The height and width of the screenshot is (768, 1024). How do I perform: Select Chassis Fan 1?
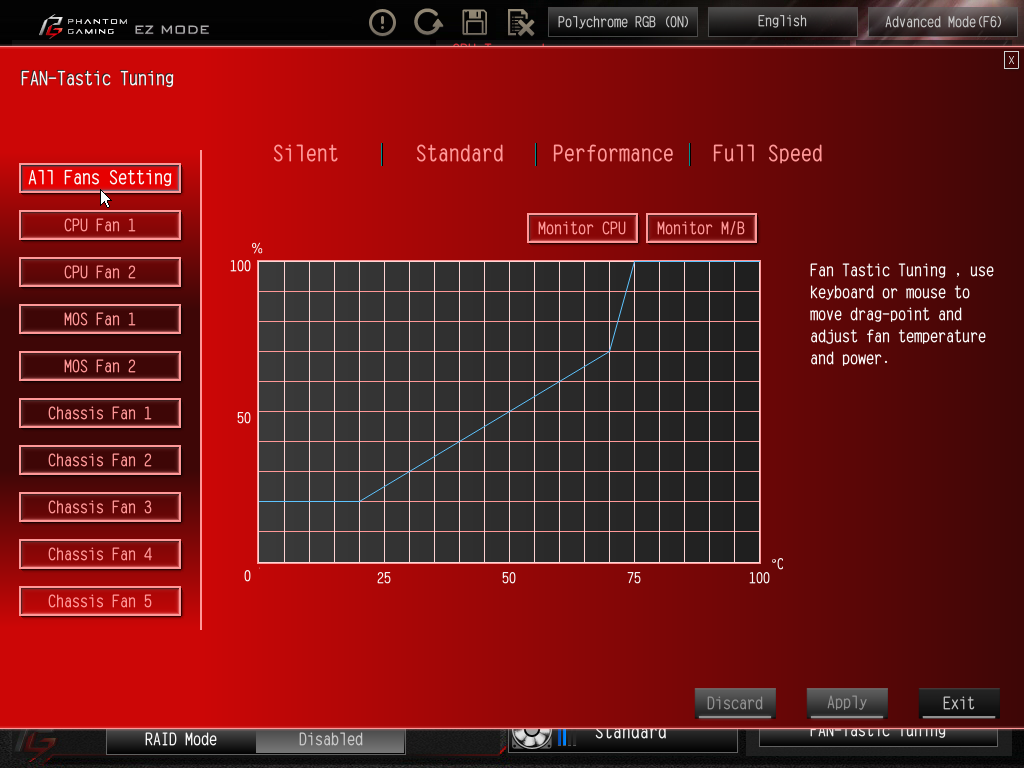100,413
